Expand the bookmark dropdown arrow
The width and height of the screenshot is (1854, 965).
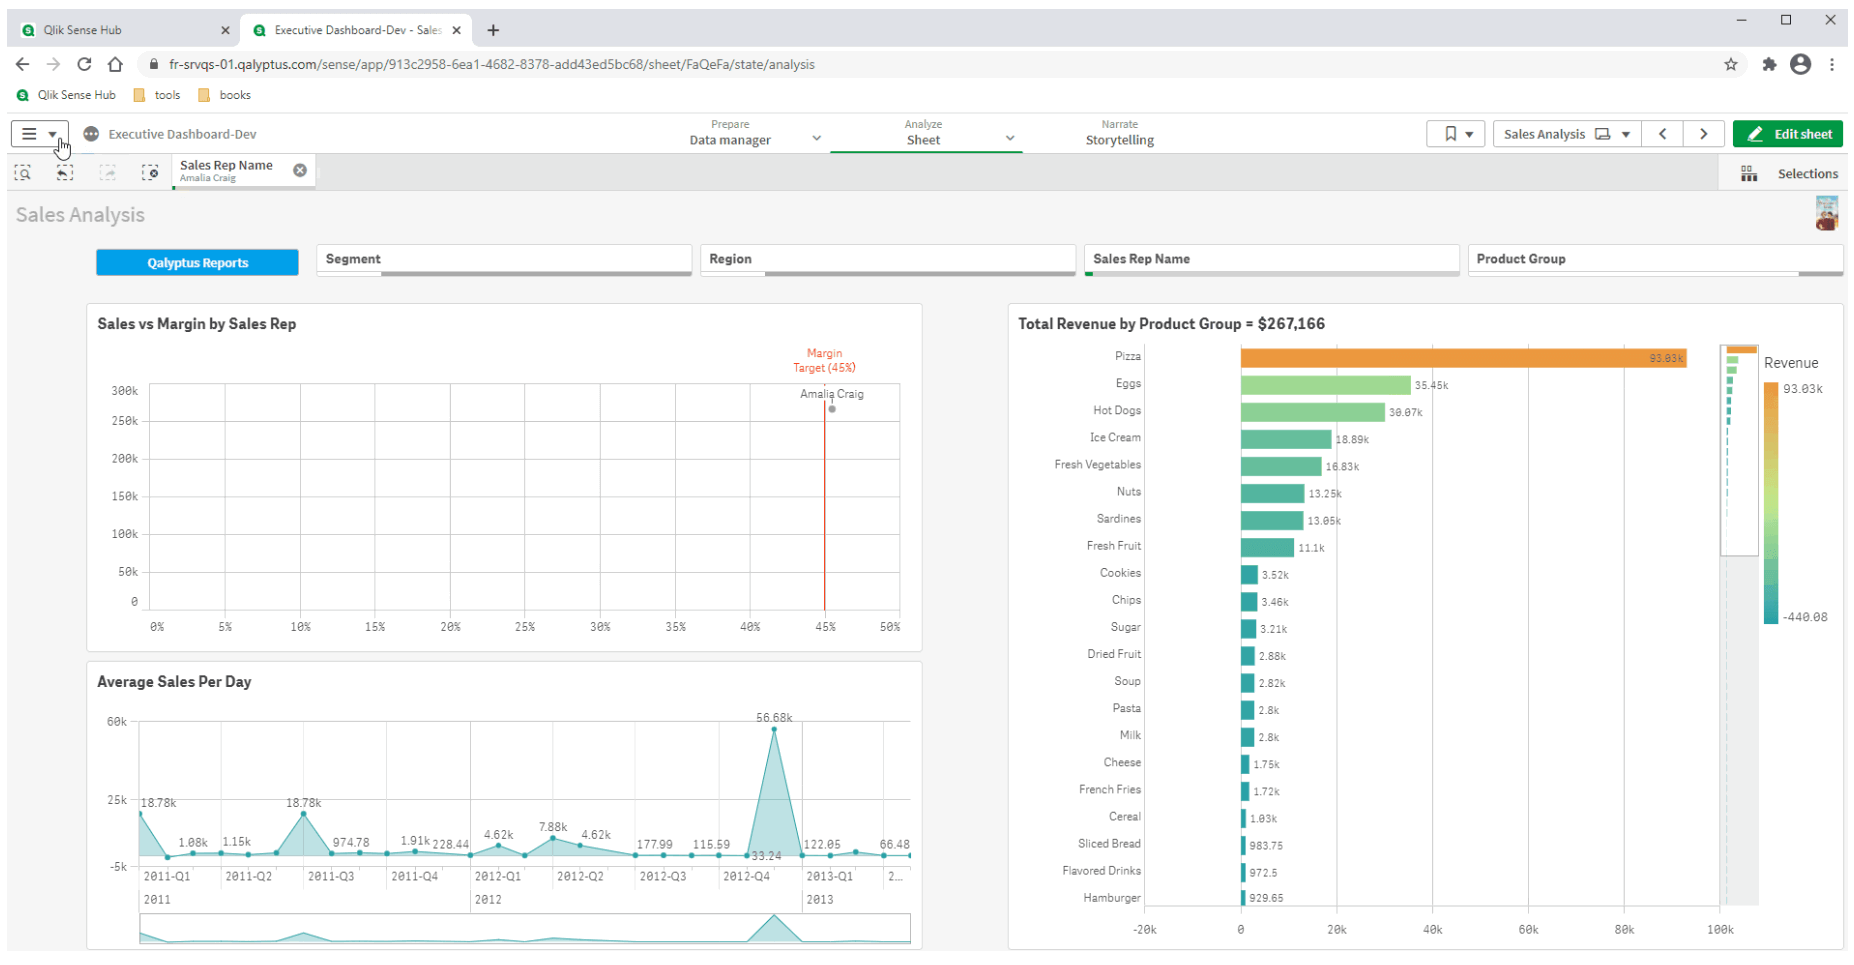tap(1468, 133)
